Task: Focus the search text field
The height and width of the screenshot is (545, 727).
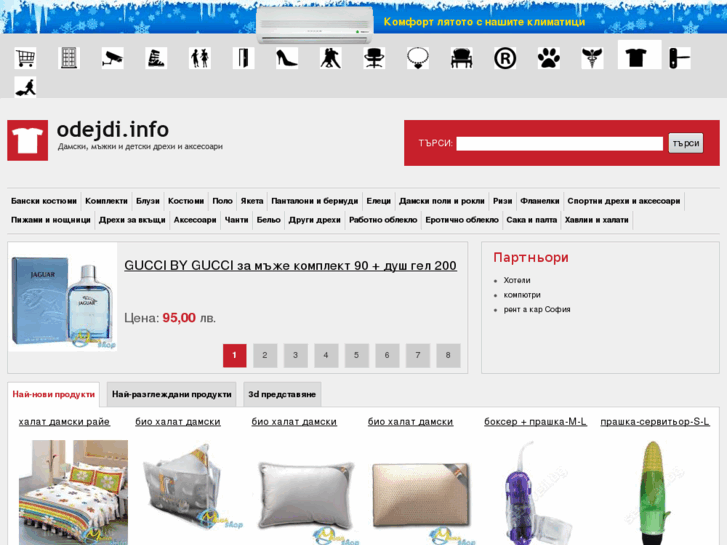Action: [x=559, y=143]
